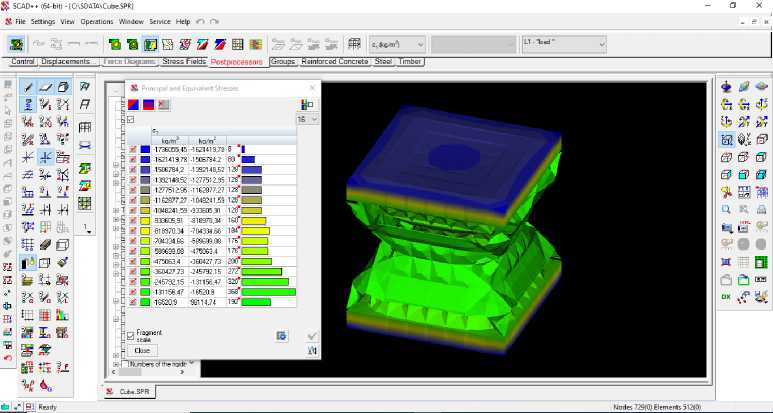This screenshot has height=413, width=773.
Task: Click the sort arrow above the value columns
Action: point(154,131)
